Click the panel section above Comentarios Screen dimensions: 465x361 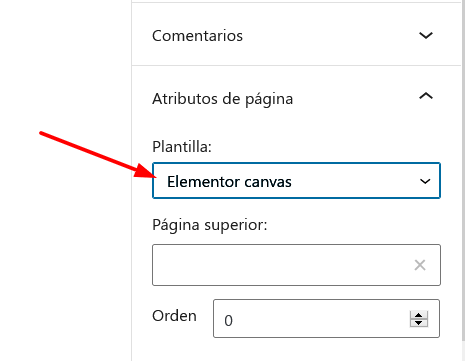click(296, 1)
